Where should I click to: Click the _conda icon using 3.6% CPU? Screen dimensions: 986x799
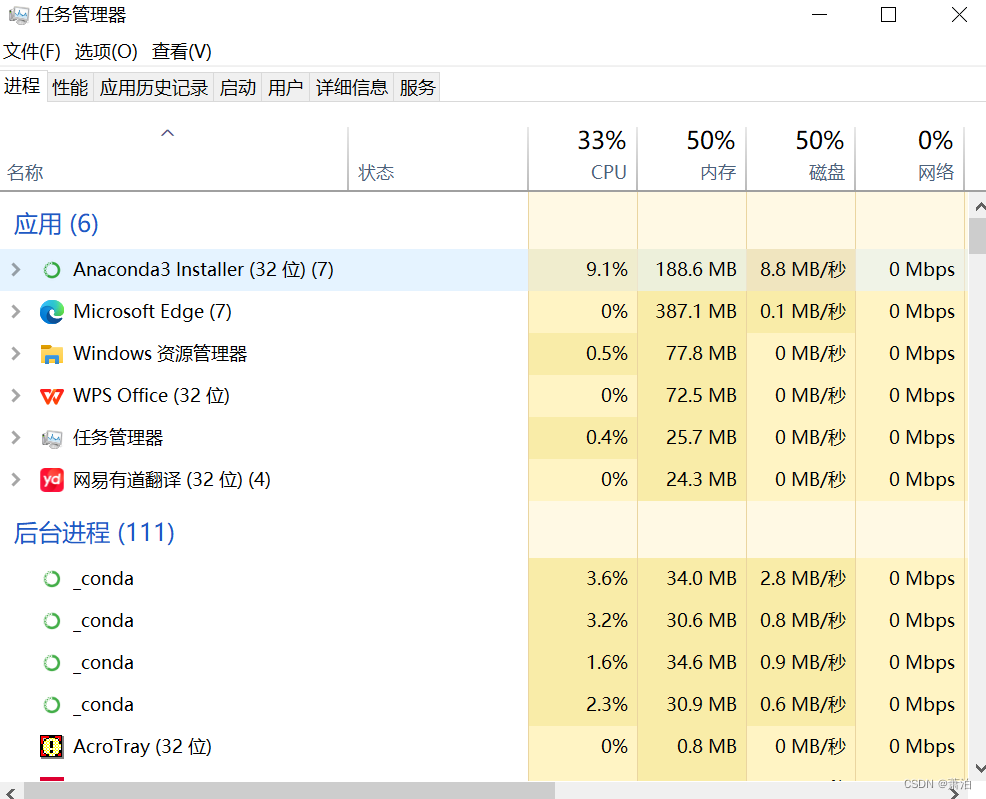[52, 579]
